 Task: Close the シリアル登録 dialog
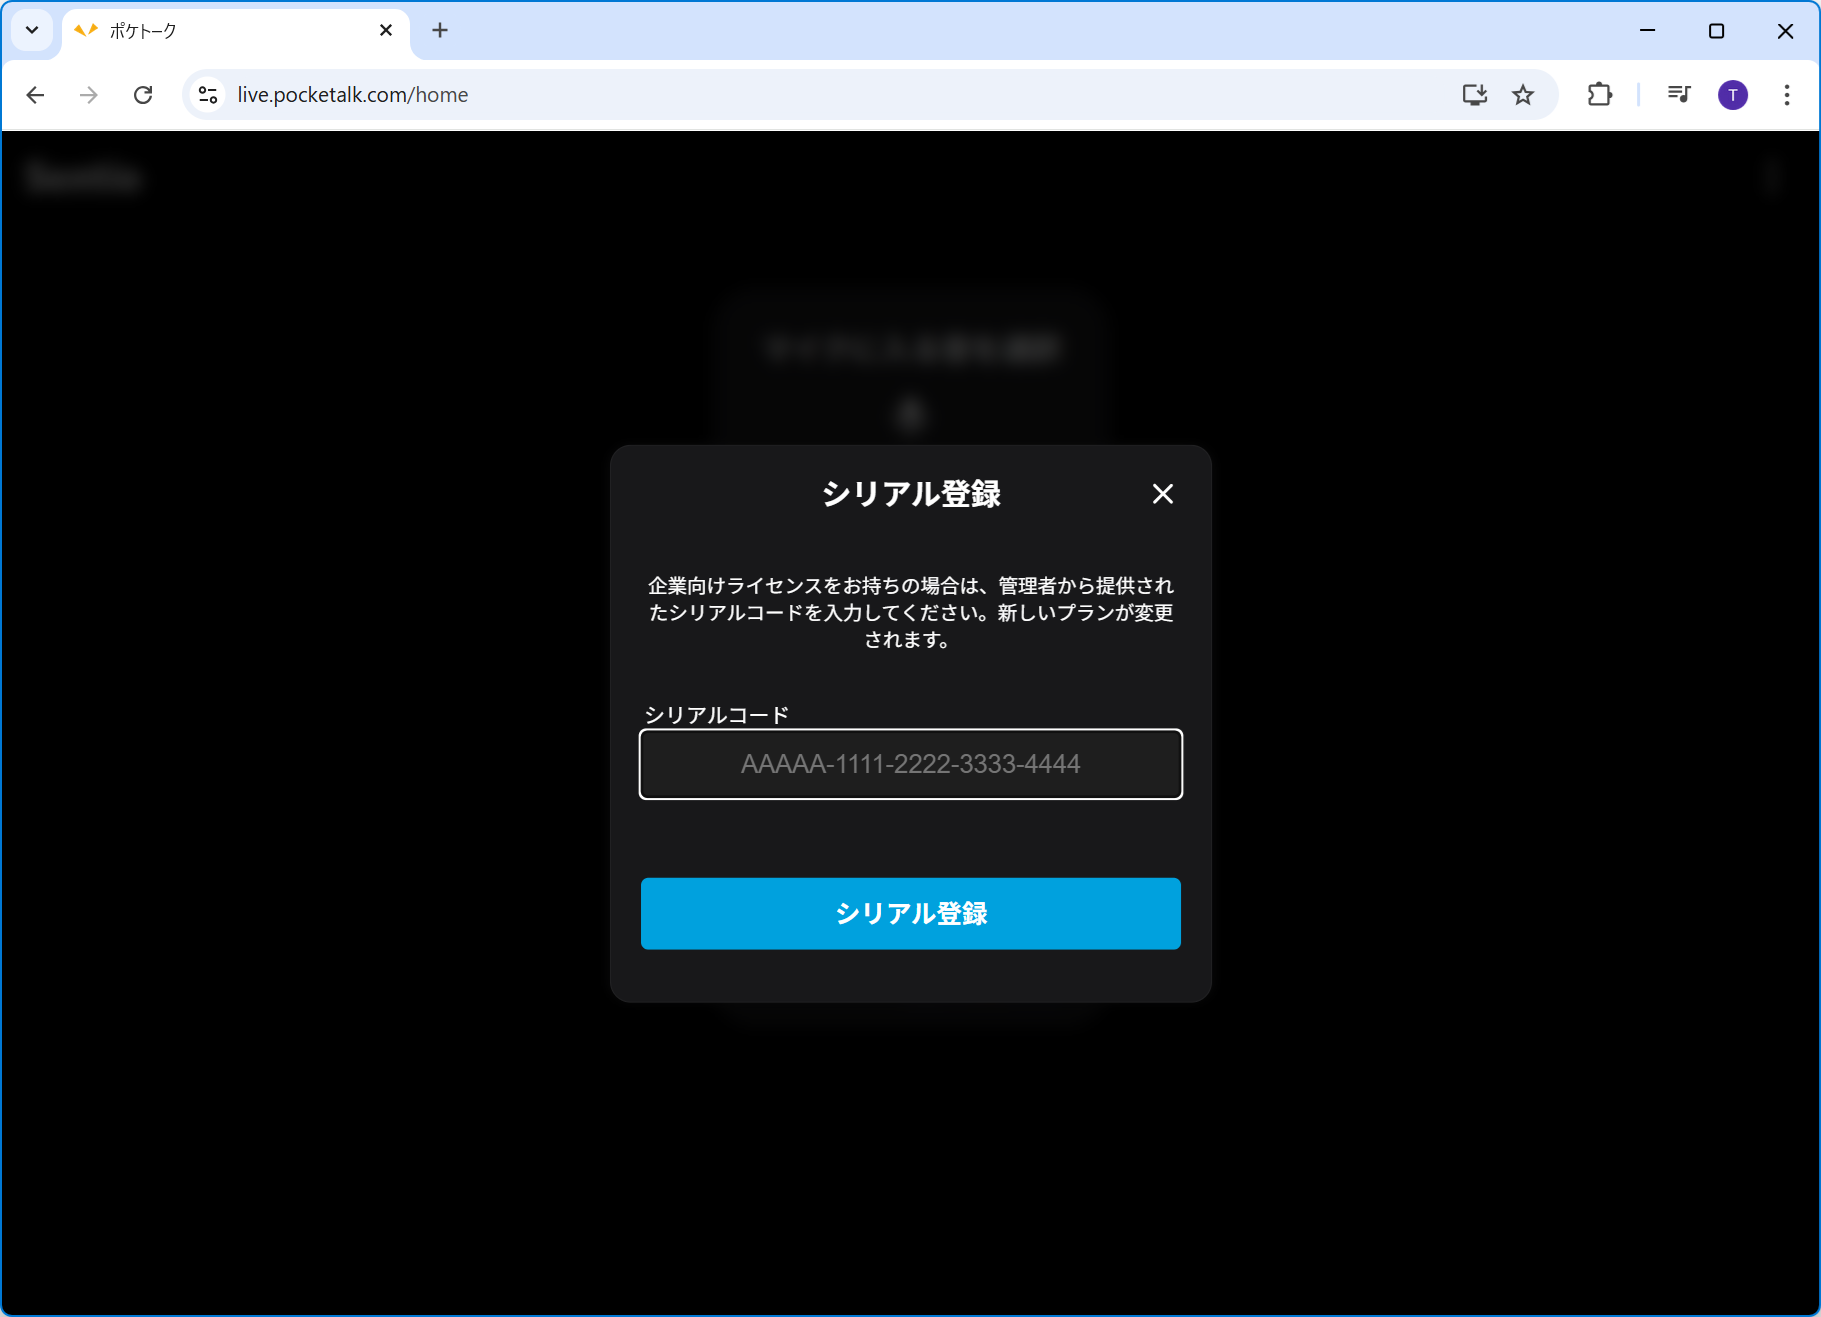[1162, 494]
